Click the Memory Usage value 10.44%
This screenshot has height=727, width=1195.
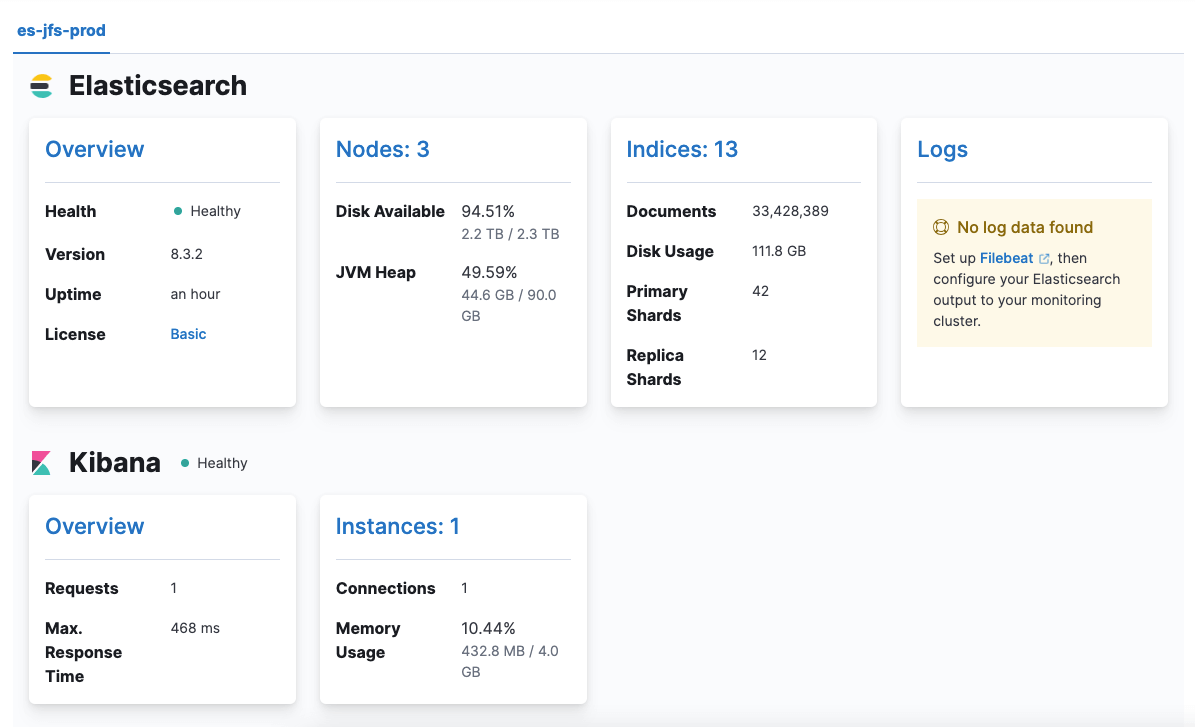pos(489,628)
